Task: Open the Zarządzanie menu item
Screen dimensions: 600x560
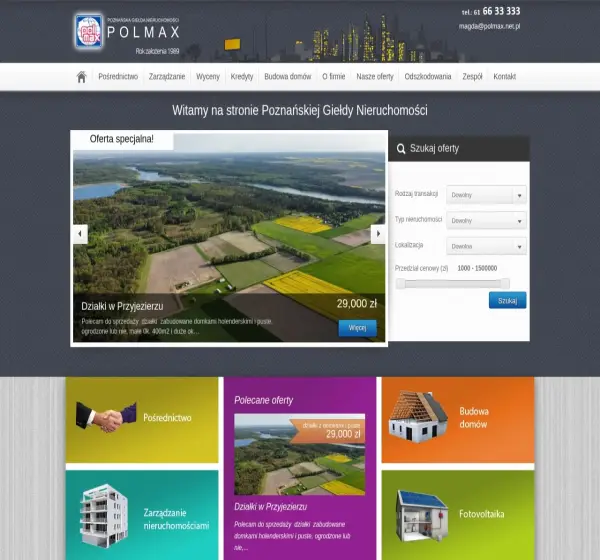Action: 167,77
